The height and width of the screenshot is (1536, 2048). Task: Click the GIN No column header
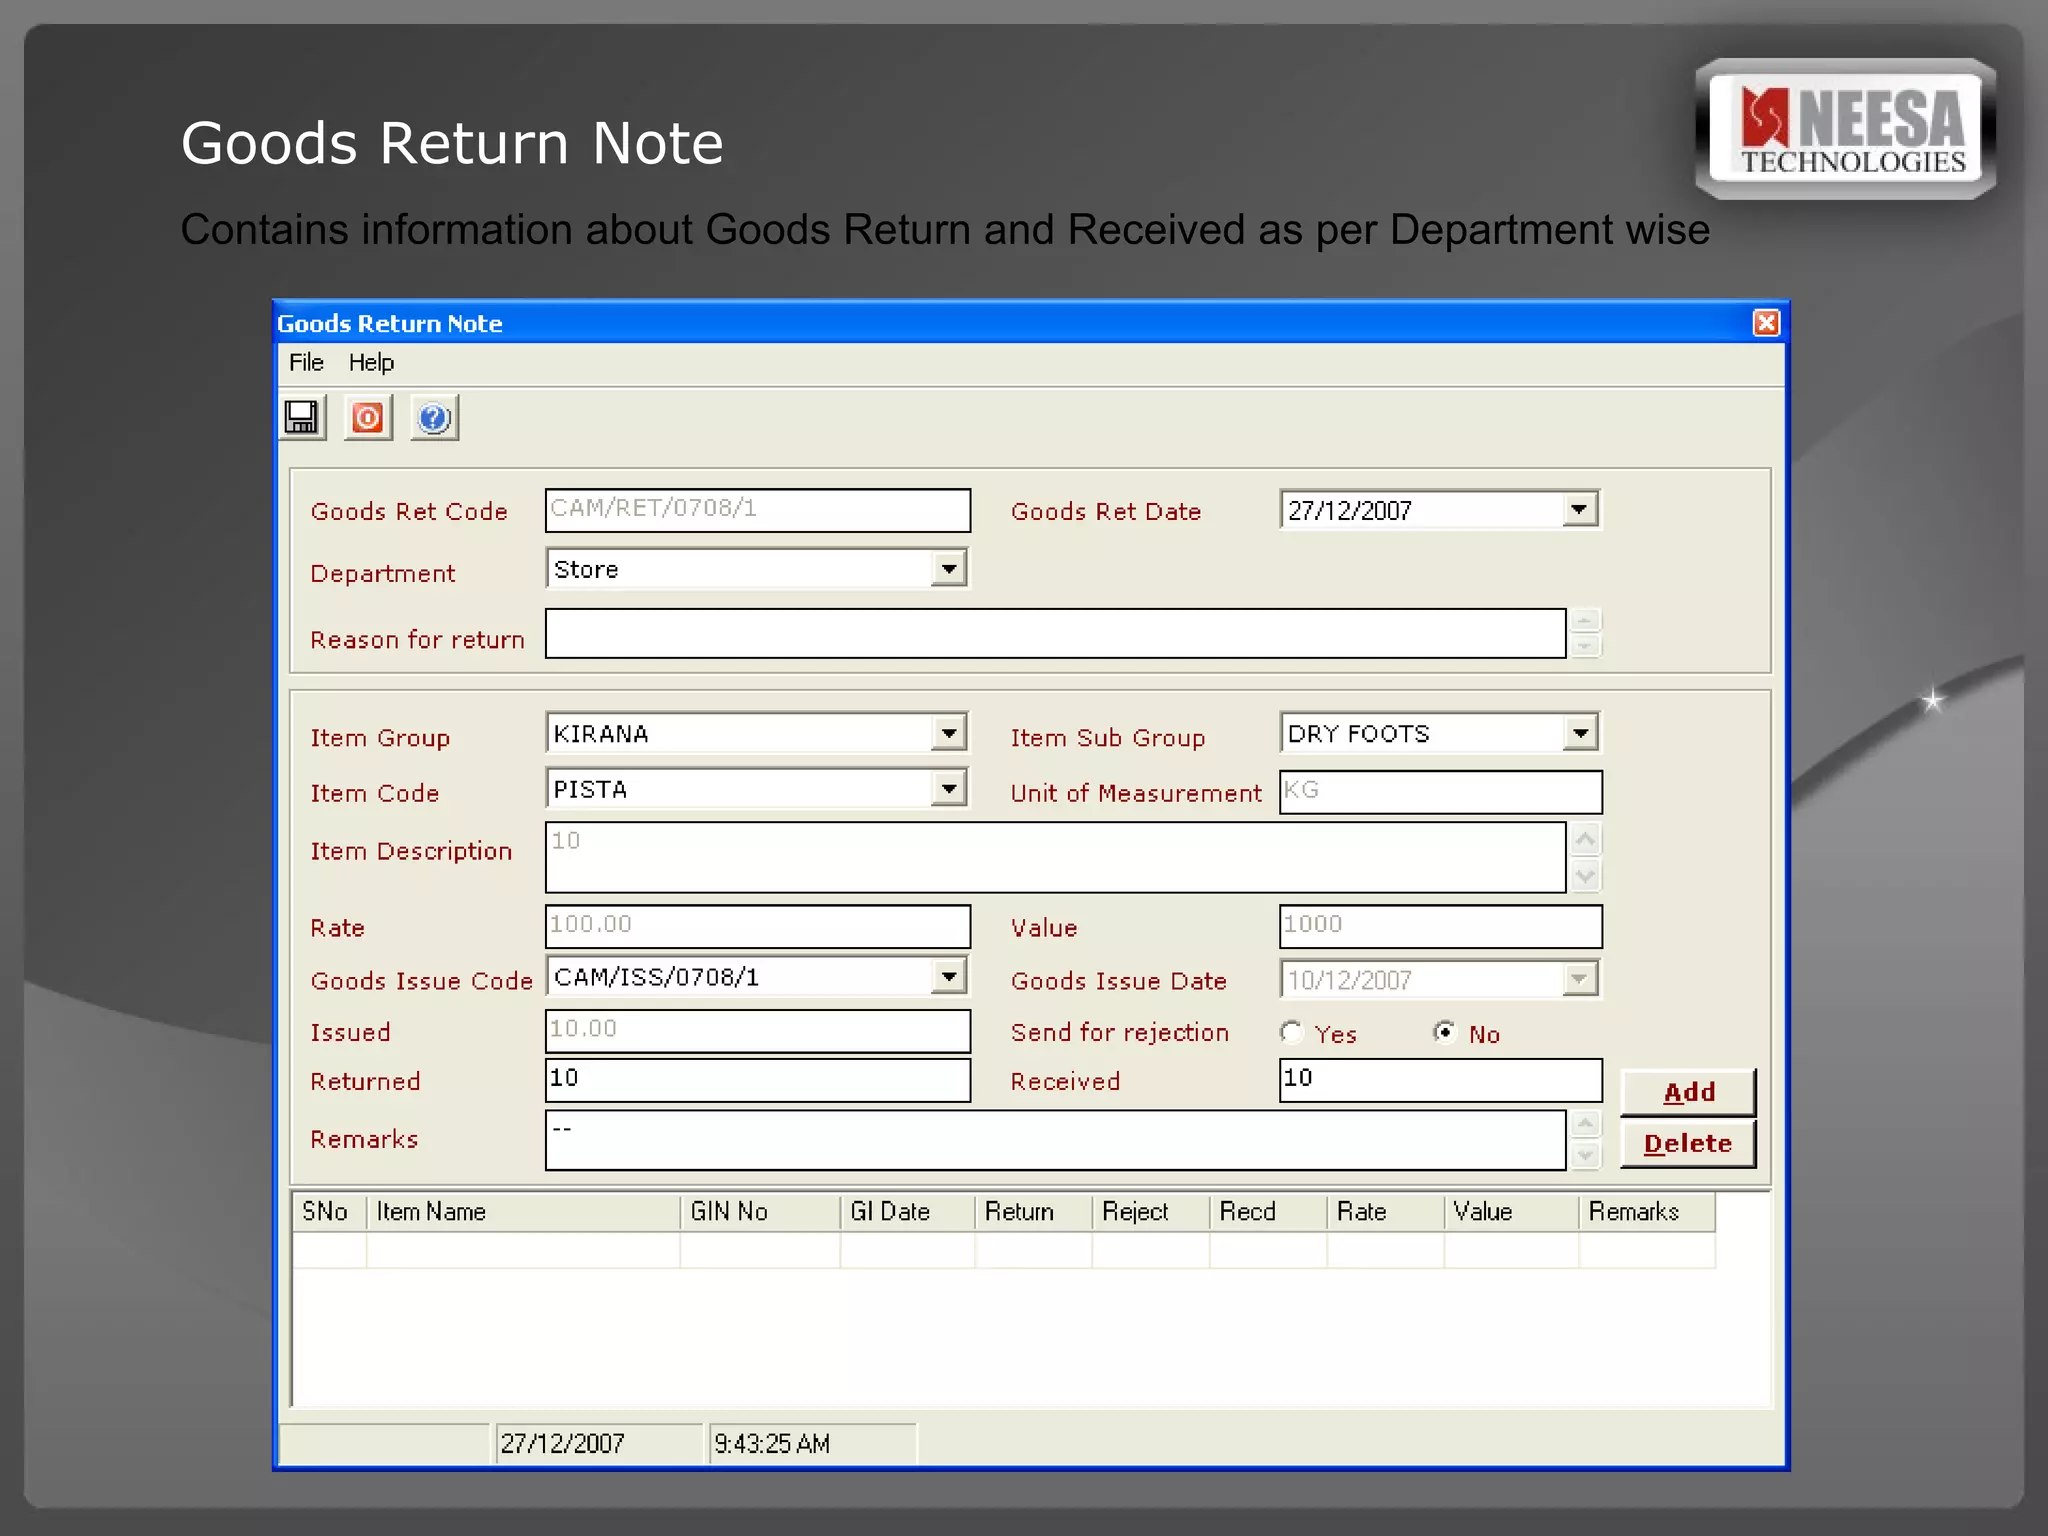[760, 1212]
